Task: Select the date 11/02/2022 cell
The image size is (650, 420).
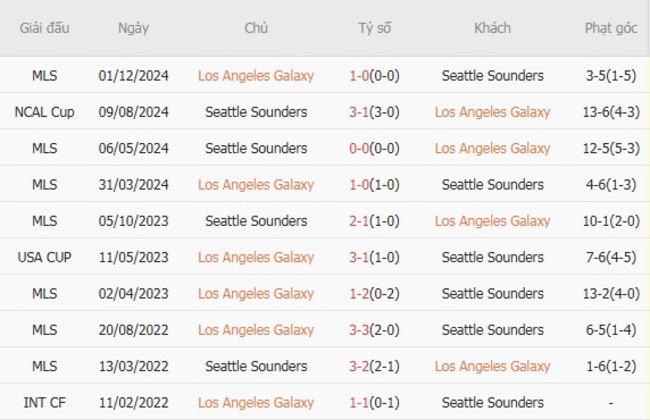Action: 133,402
